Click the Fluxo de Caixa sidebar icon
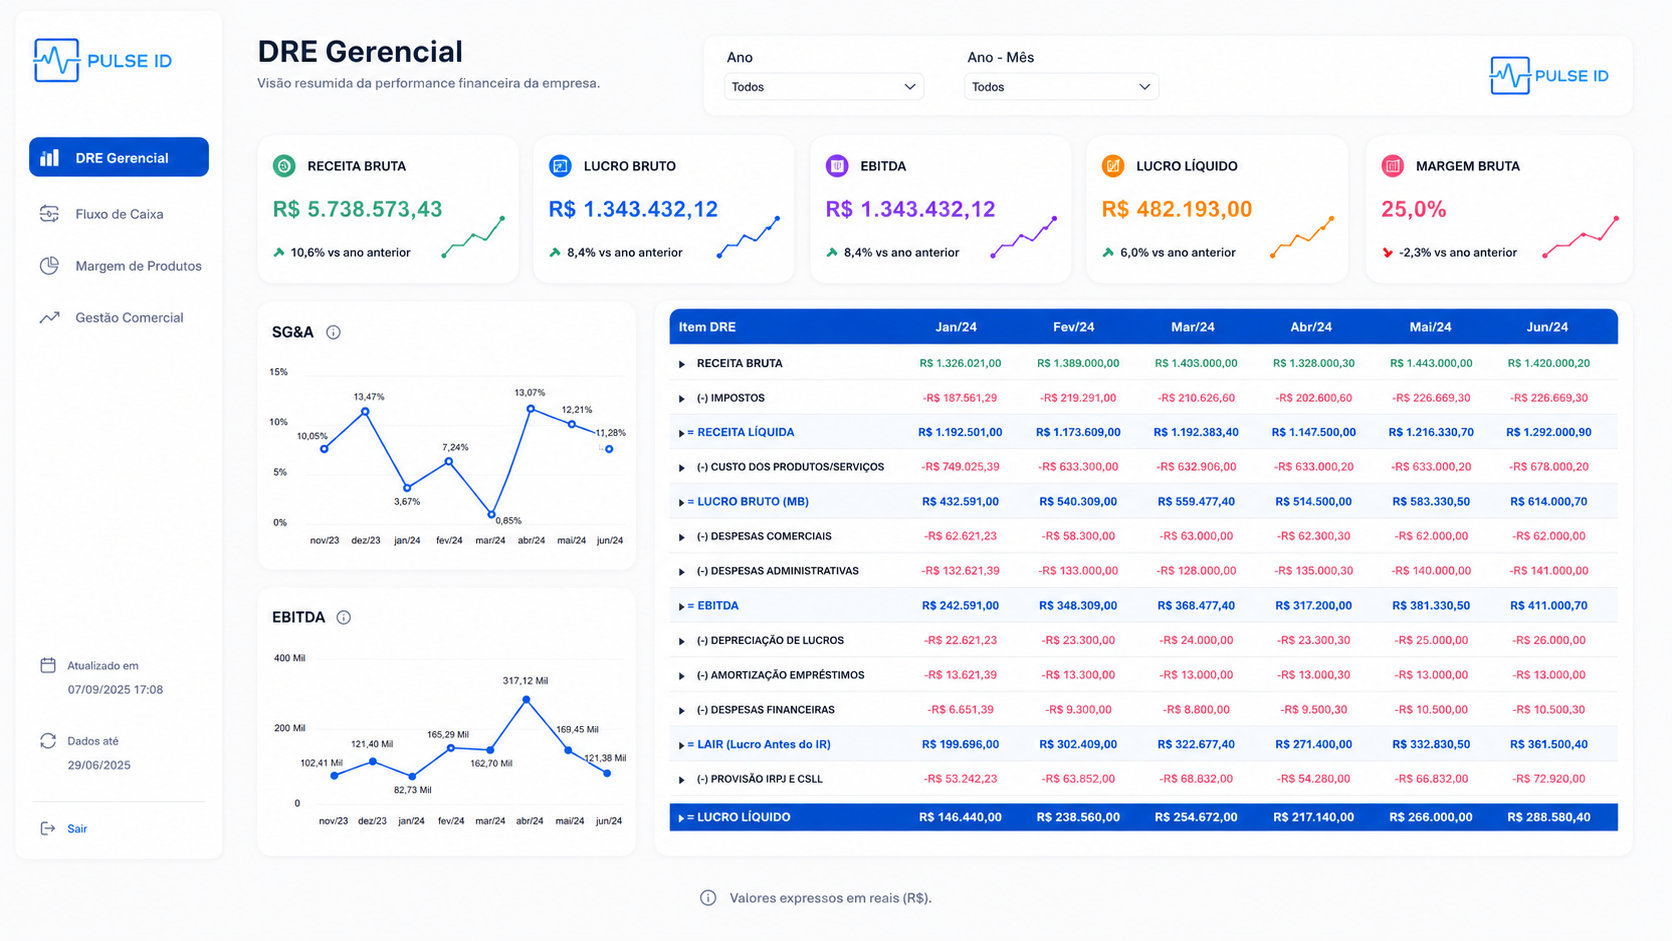Viewport: 1672px width, 941px height. click(49, 214)
